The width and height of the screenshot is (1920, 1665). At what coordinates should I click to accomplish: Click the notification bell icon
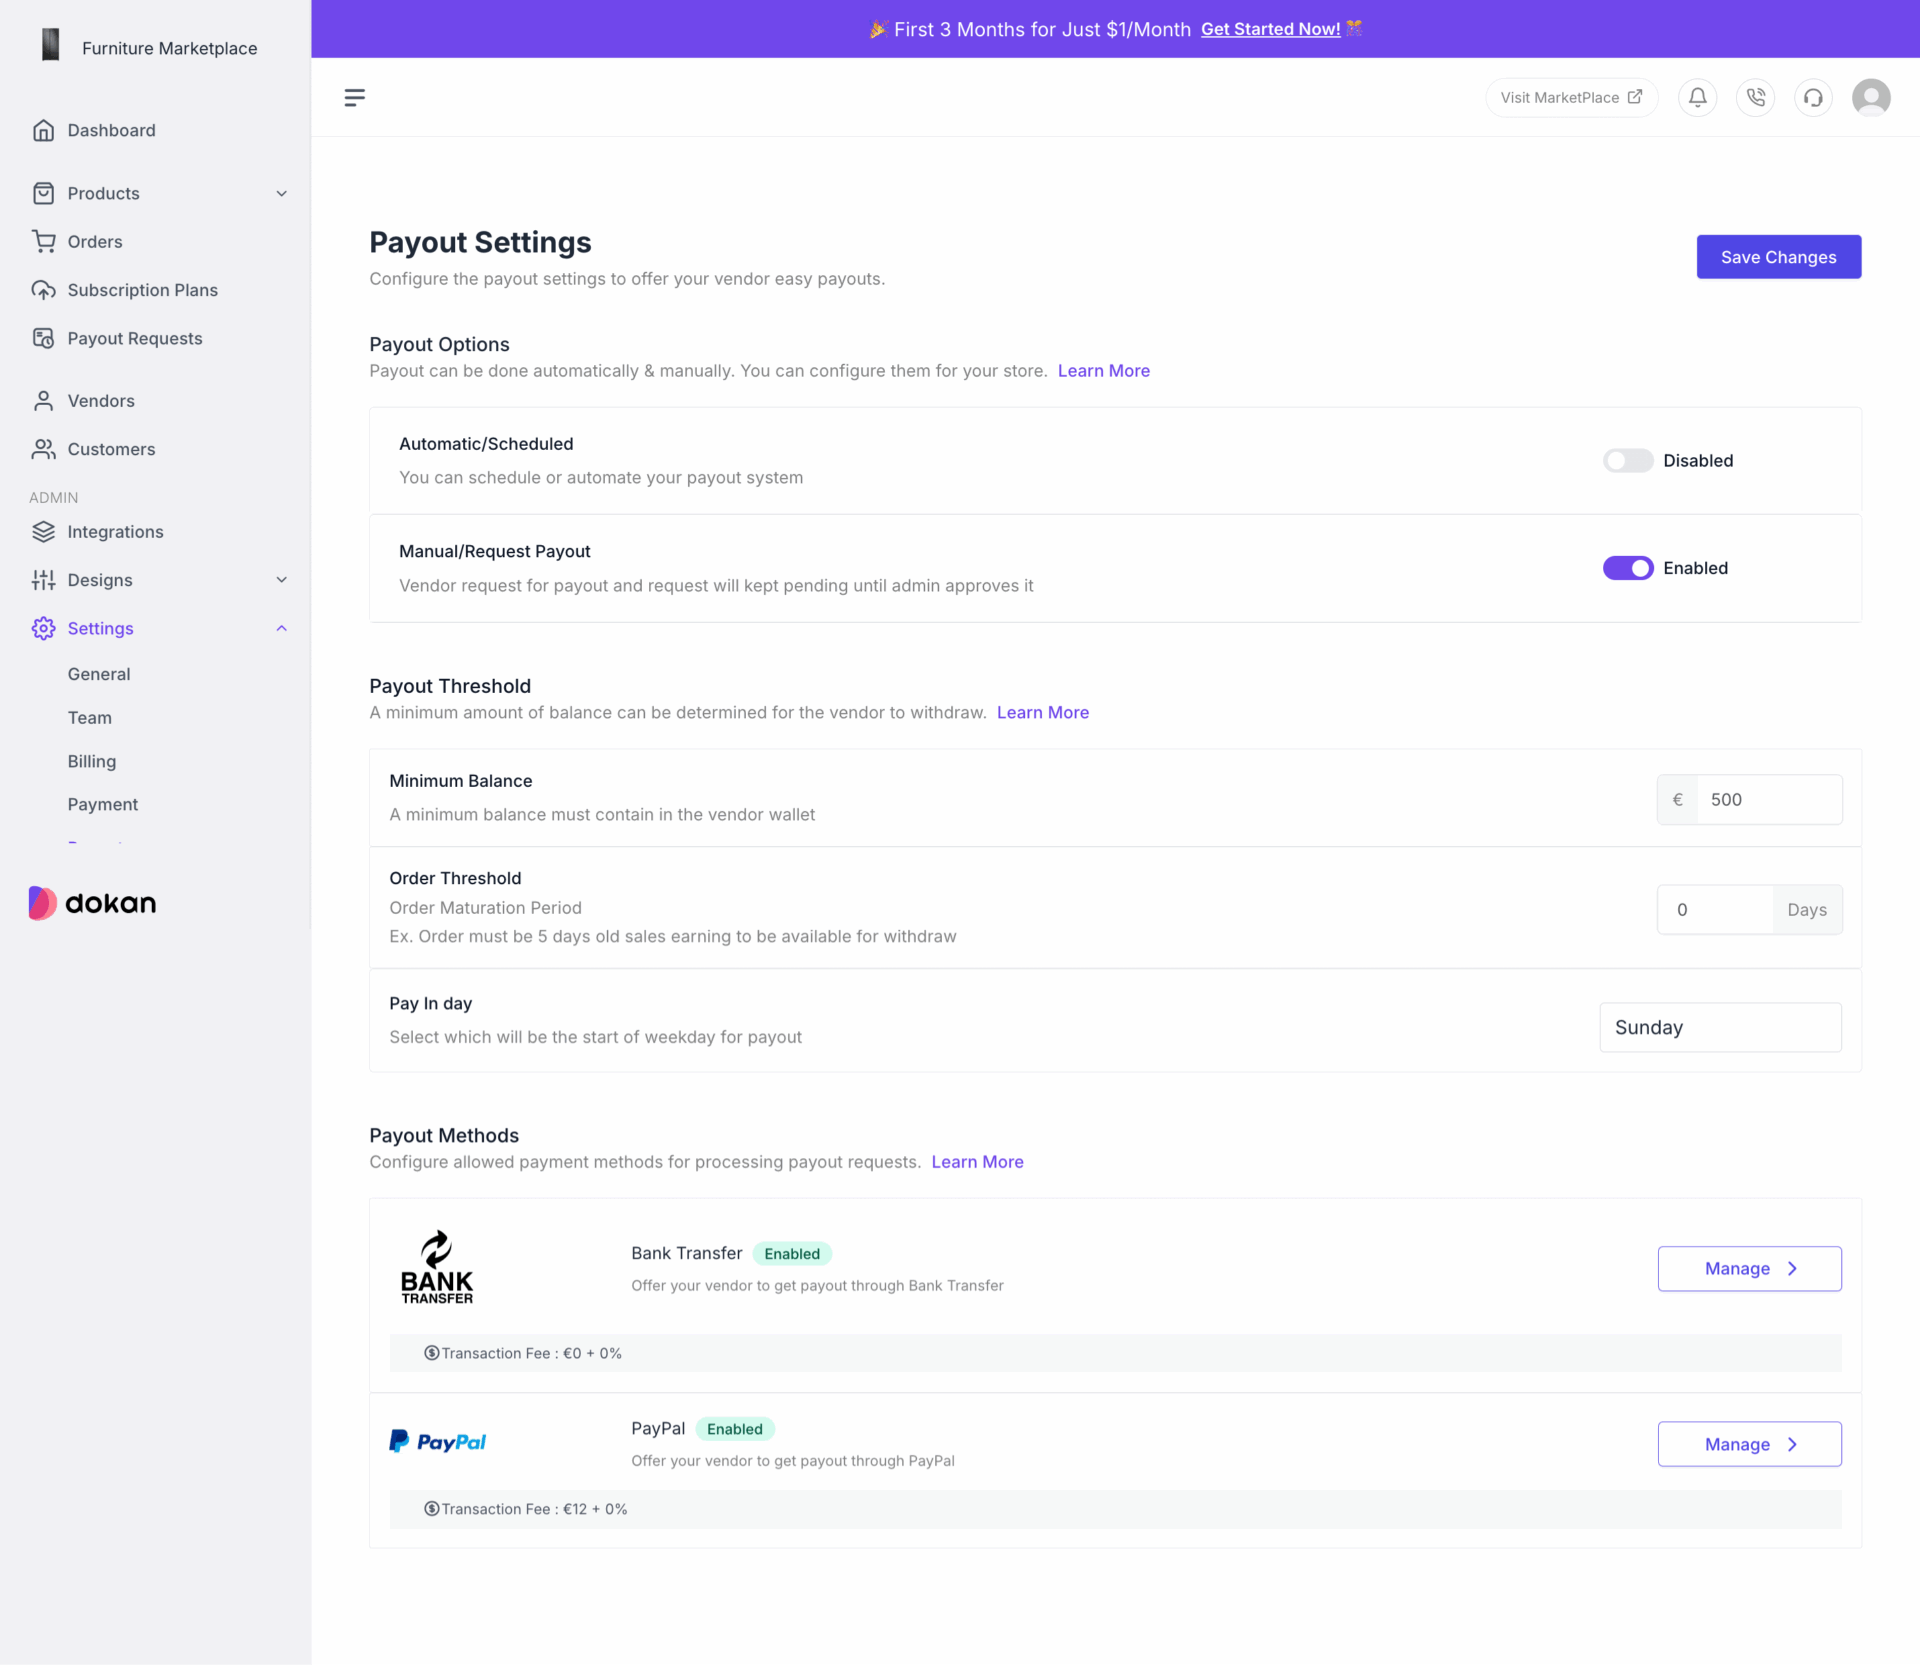click(1698, 98)
